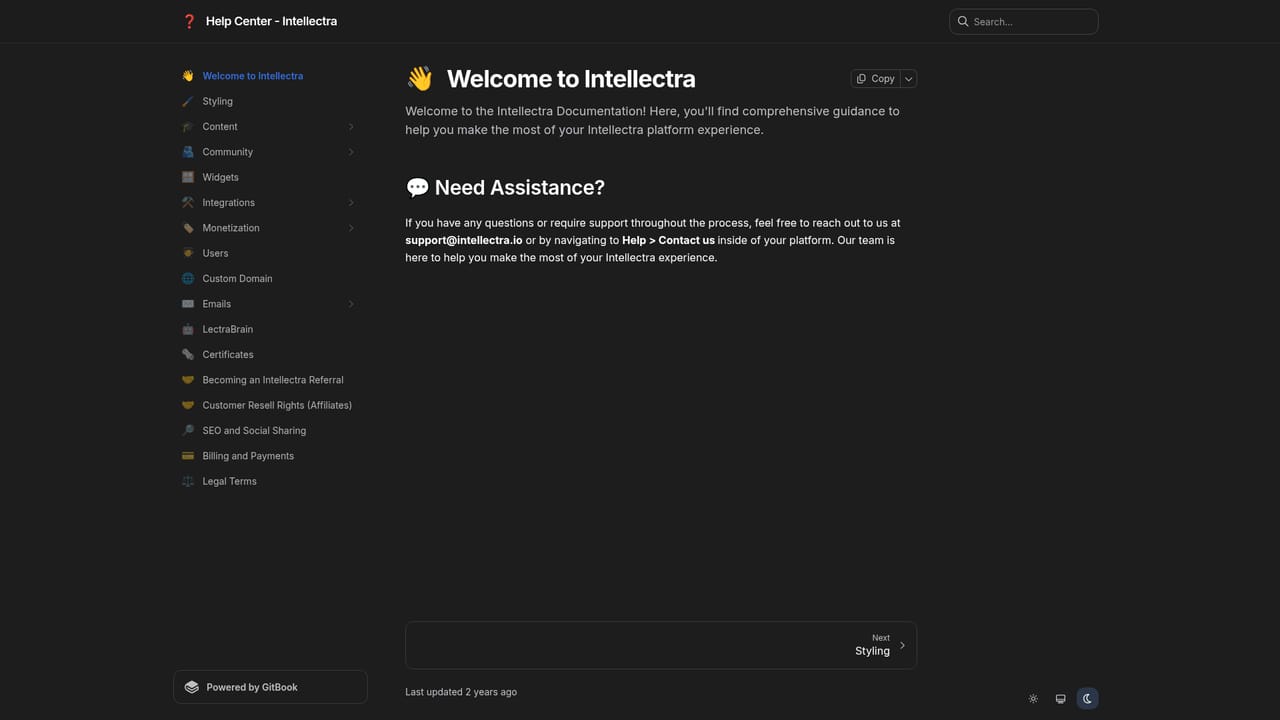
Task: Open the Legal Terms page label
Action: tap(229, 481)
